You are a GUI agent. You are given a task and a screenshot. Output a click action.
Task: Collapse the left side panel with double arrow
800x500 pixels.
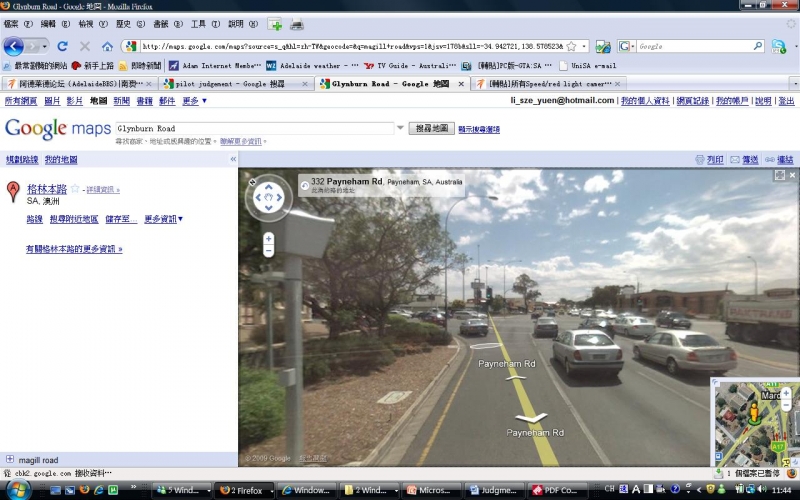(233, 159)
